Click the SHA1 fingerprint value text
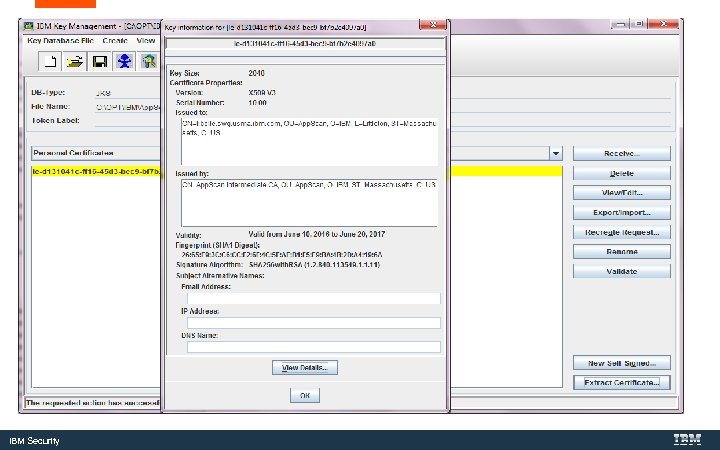This screenshot has width=720, height=450. (x=282, y=254)
